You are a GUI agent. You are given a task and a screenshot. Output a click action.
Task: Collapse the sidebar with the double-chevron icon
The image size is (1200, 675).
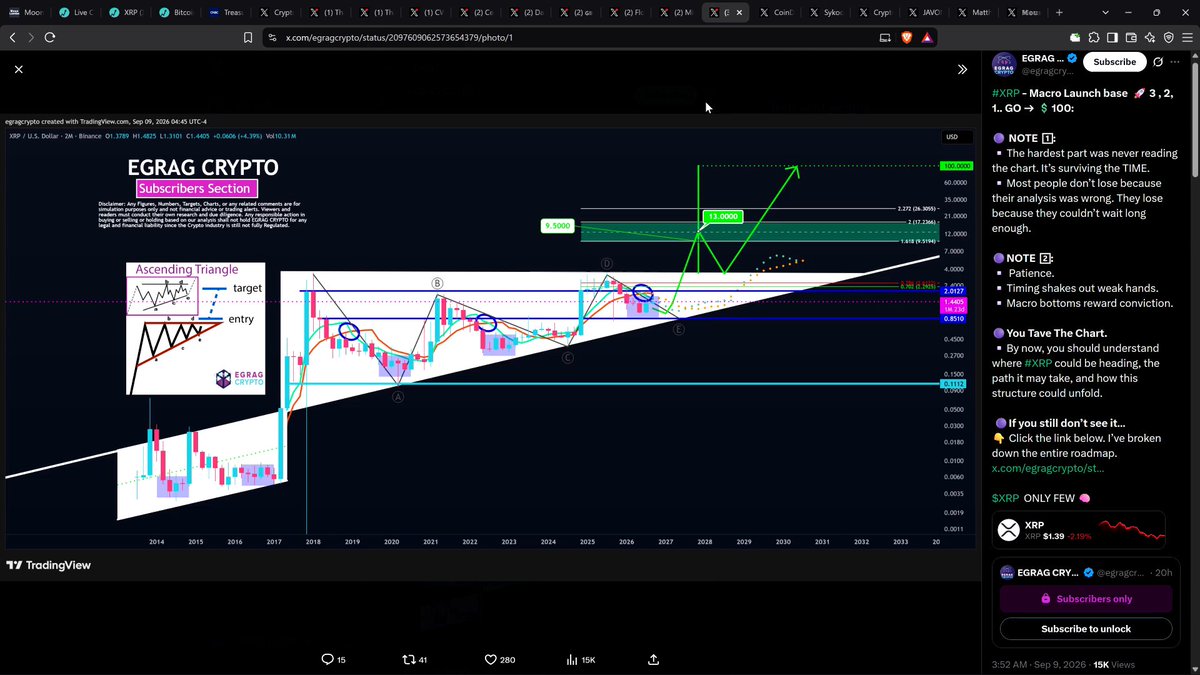click(x=962, y=69)
